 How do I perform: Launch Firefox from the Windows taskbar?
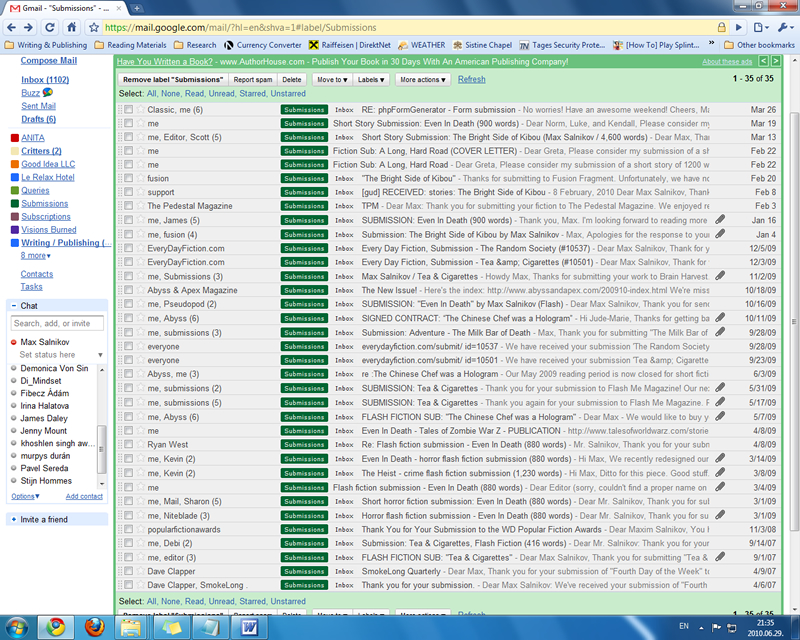[x=93, y=626]
